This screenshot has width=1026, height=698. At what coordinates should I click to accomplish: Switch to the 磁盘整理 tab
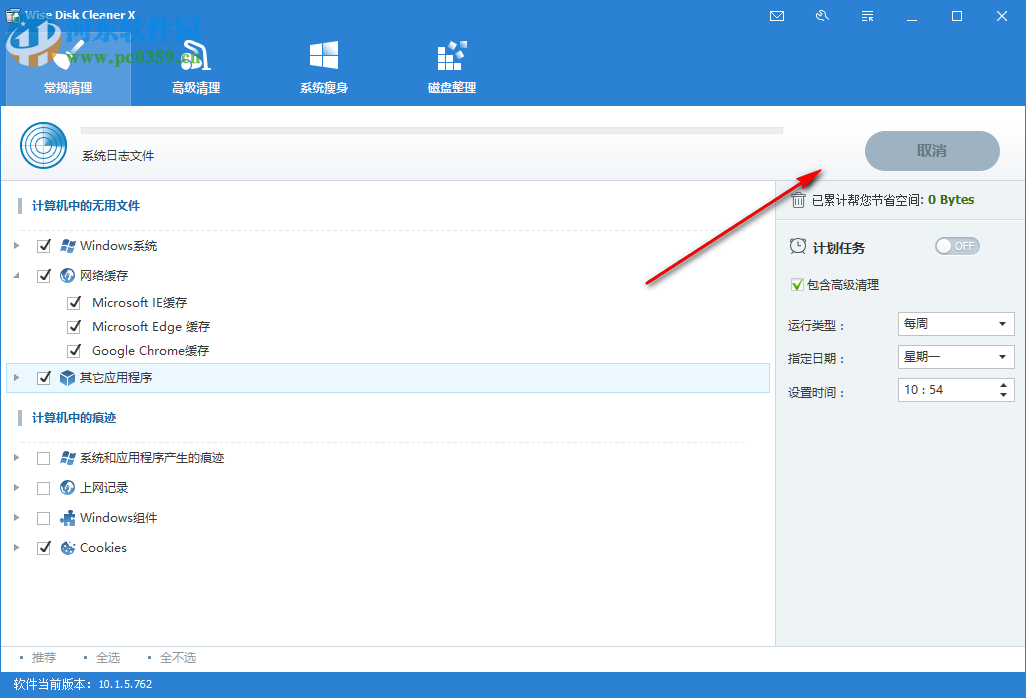click(451, 67)
